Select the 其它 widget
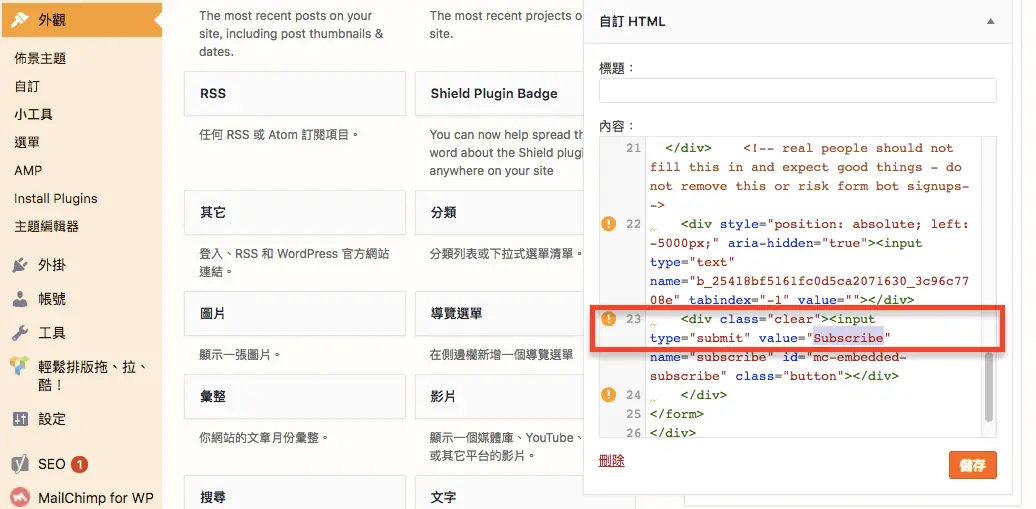This screenshot has width=1036, height=509. [x=295, y=213]
